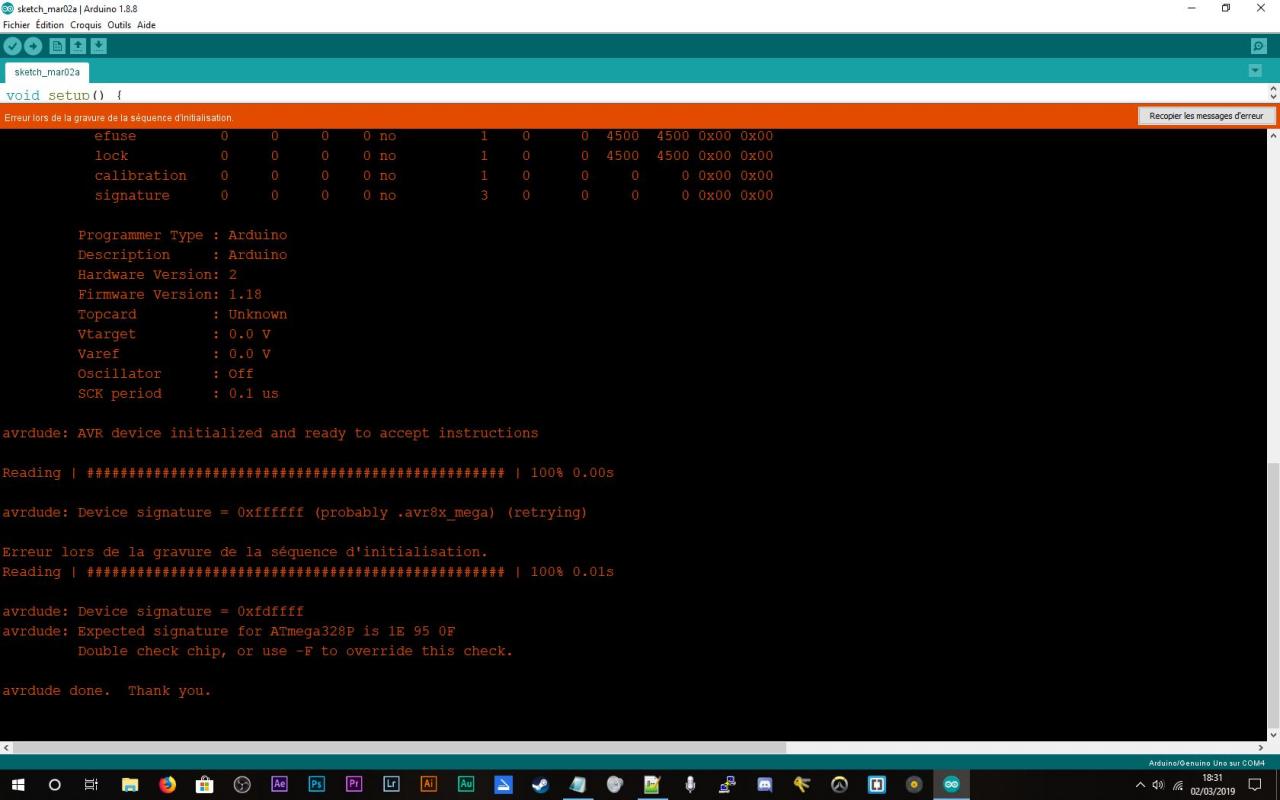Upload the sketch with the arrow button
Viewport: 1280px width, 800px height.
tap(33, 46)
